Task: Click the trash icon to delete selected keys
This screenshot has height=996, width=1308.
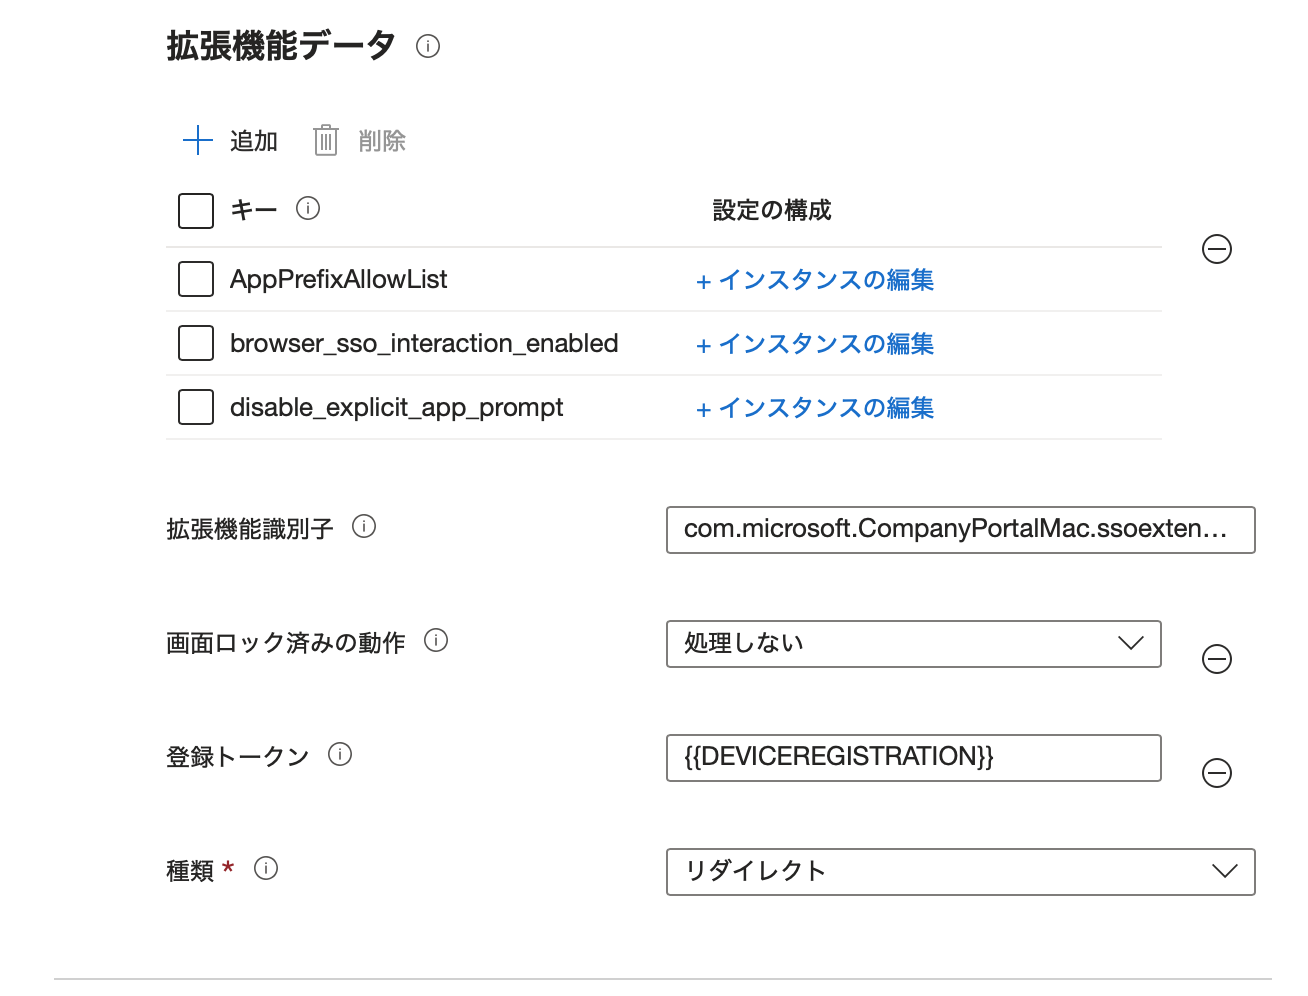Action: tap(325, 140)
